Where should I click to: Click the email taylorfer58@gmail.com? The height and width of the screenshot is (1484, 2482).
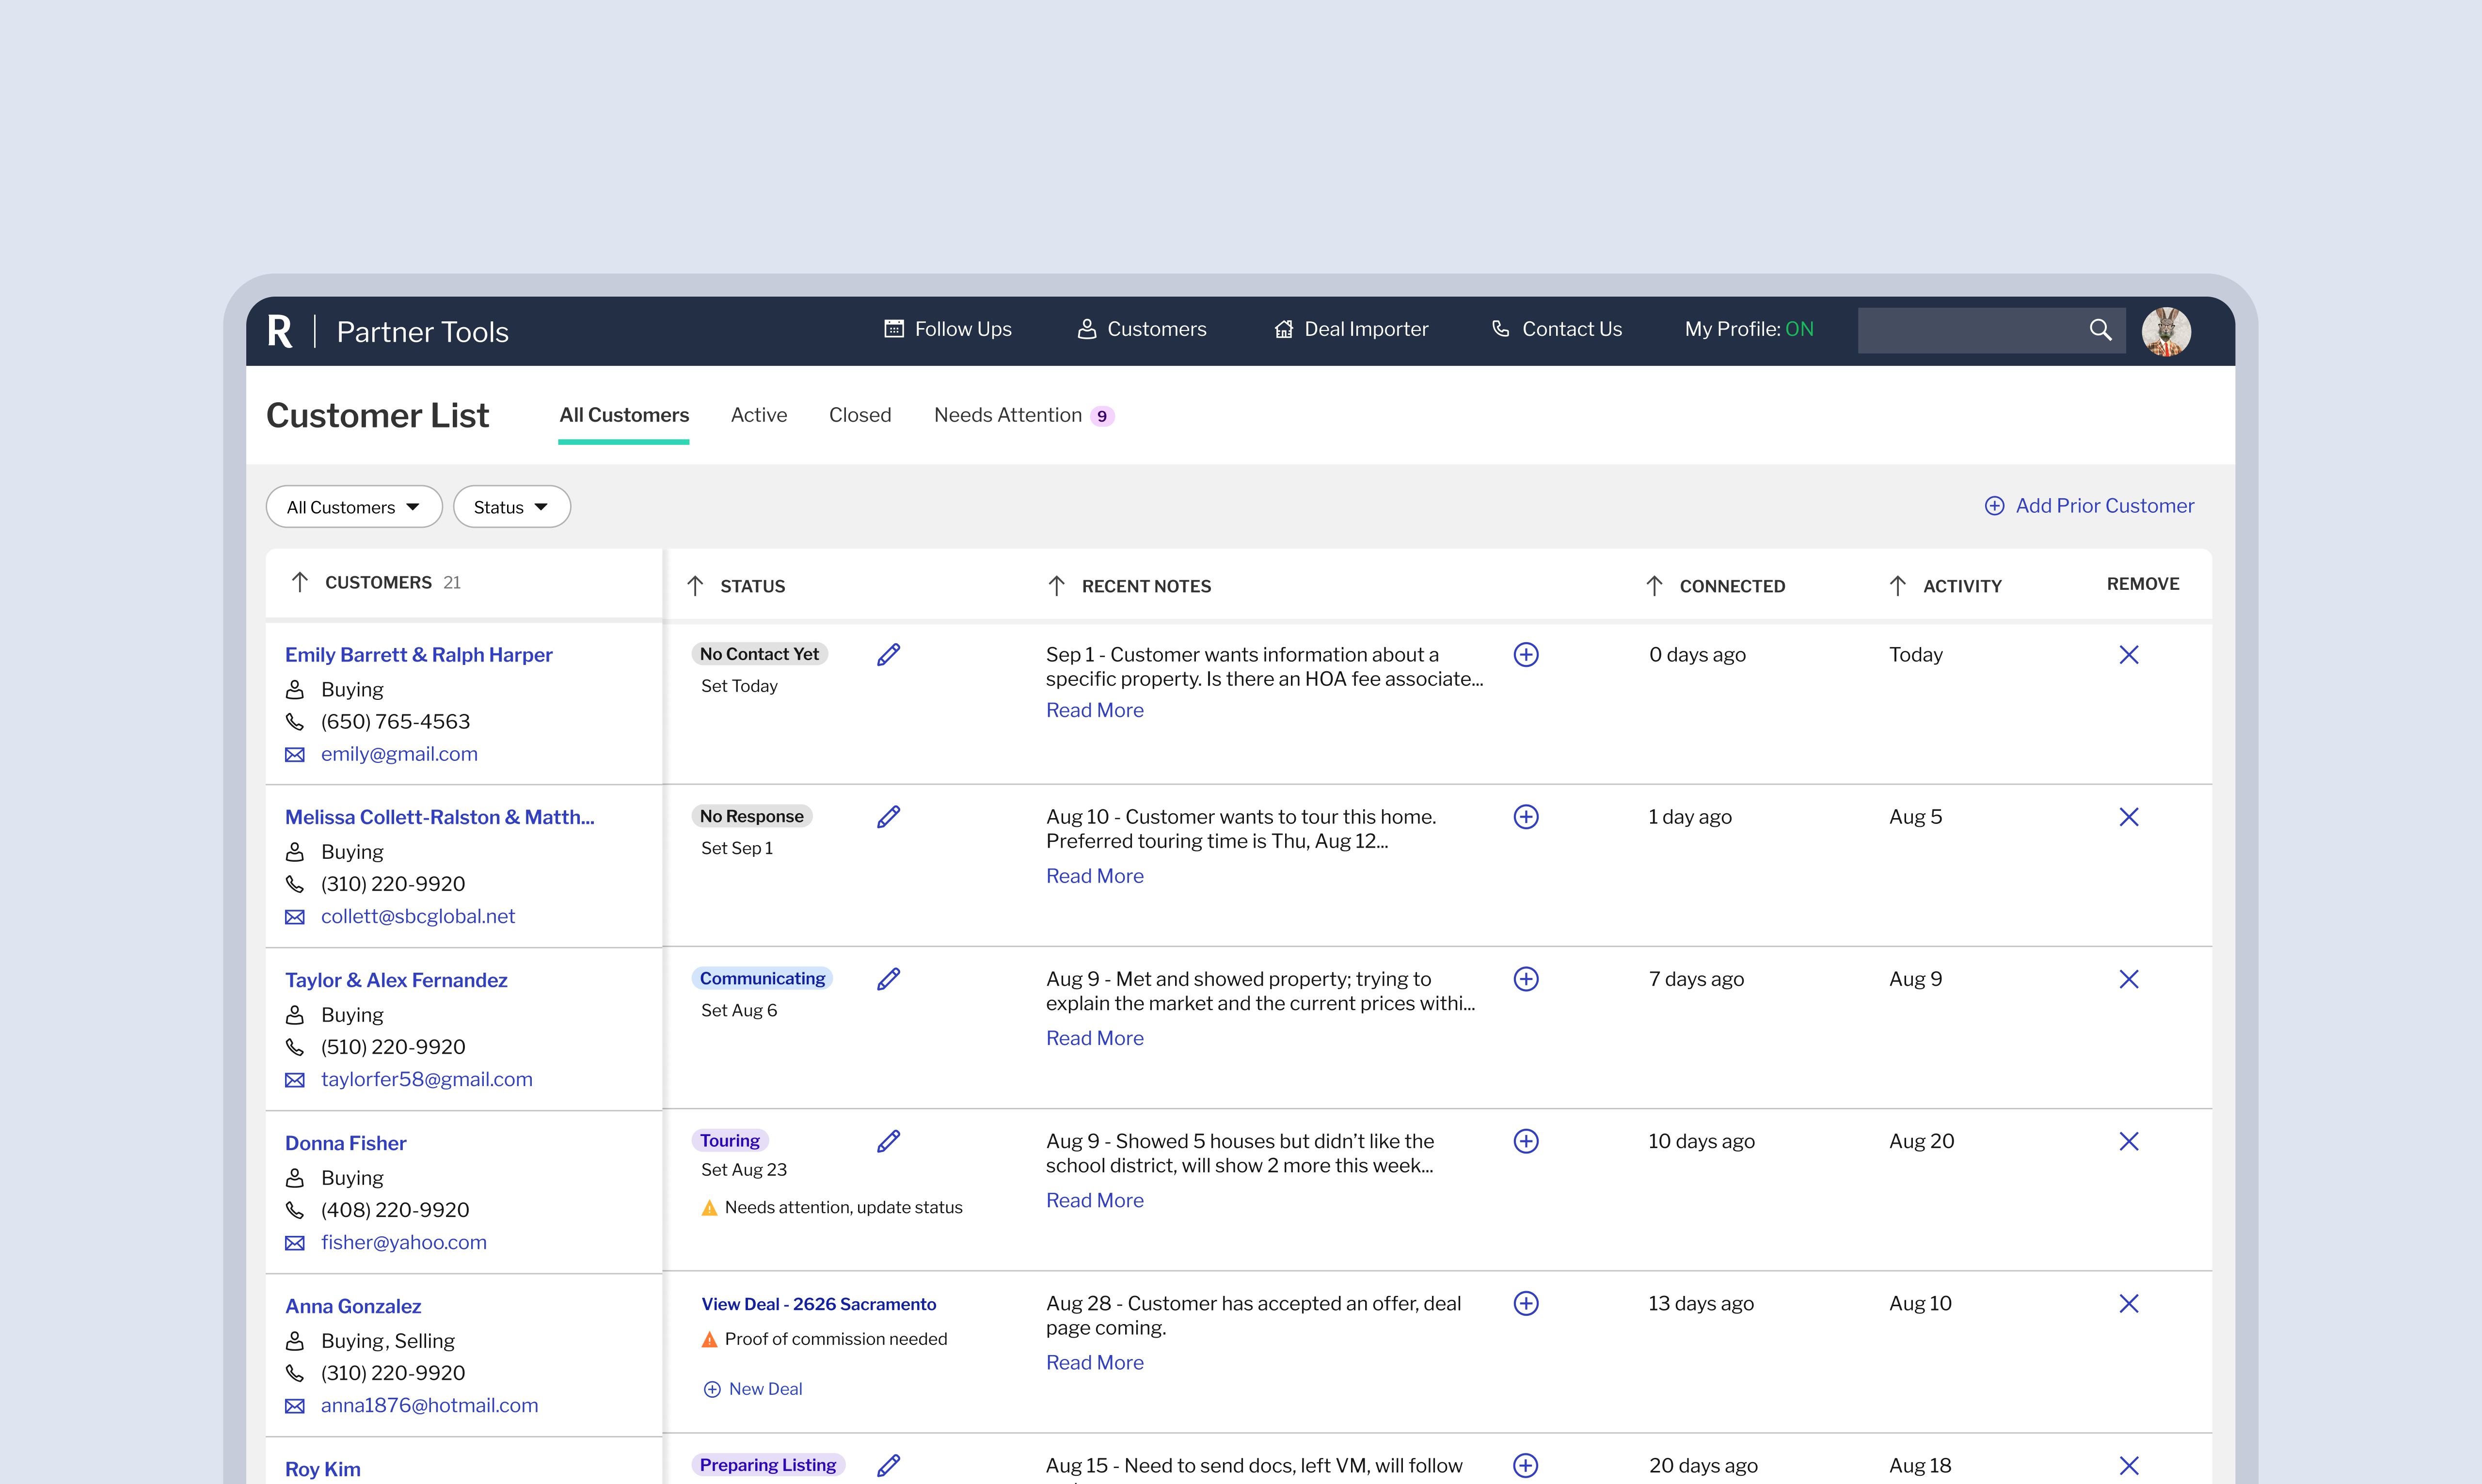(427, 1079)
